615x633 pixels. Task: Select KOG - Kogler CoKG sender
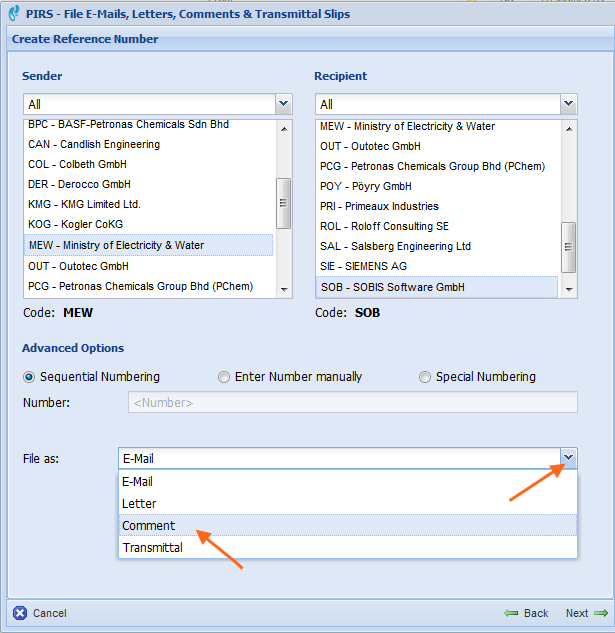[x=149, y=224]
